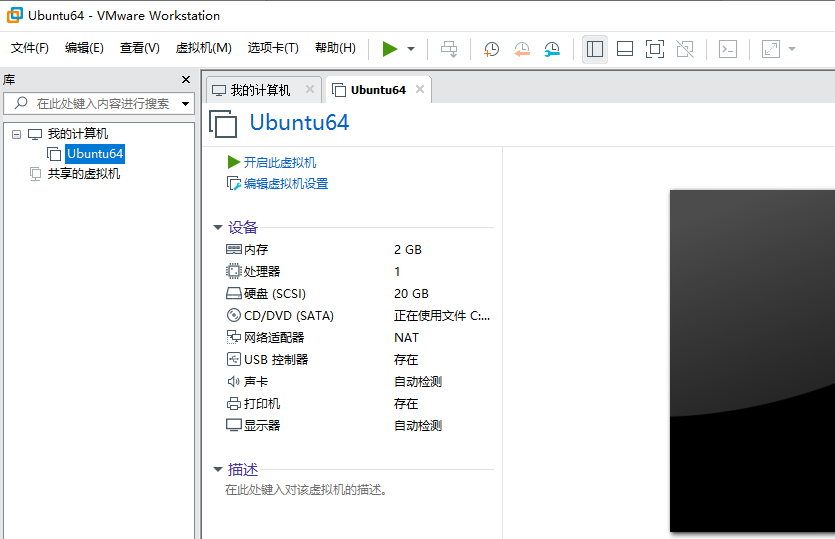Click the VM screen preview thumbnail

(x=752, y=361)
